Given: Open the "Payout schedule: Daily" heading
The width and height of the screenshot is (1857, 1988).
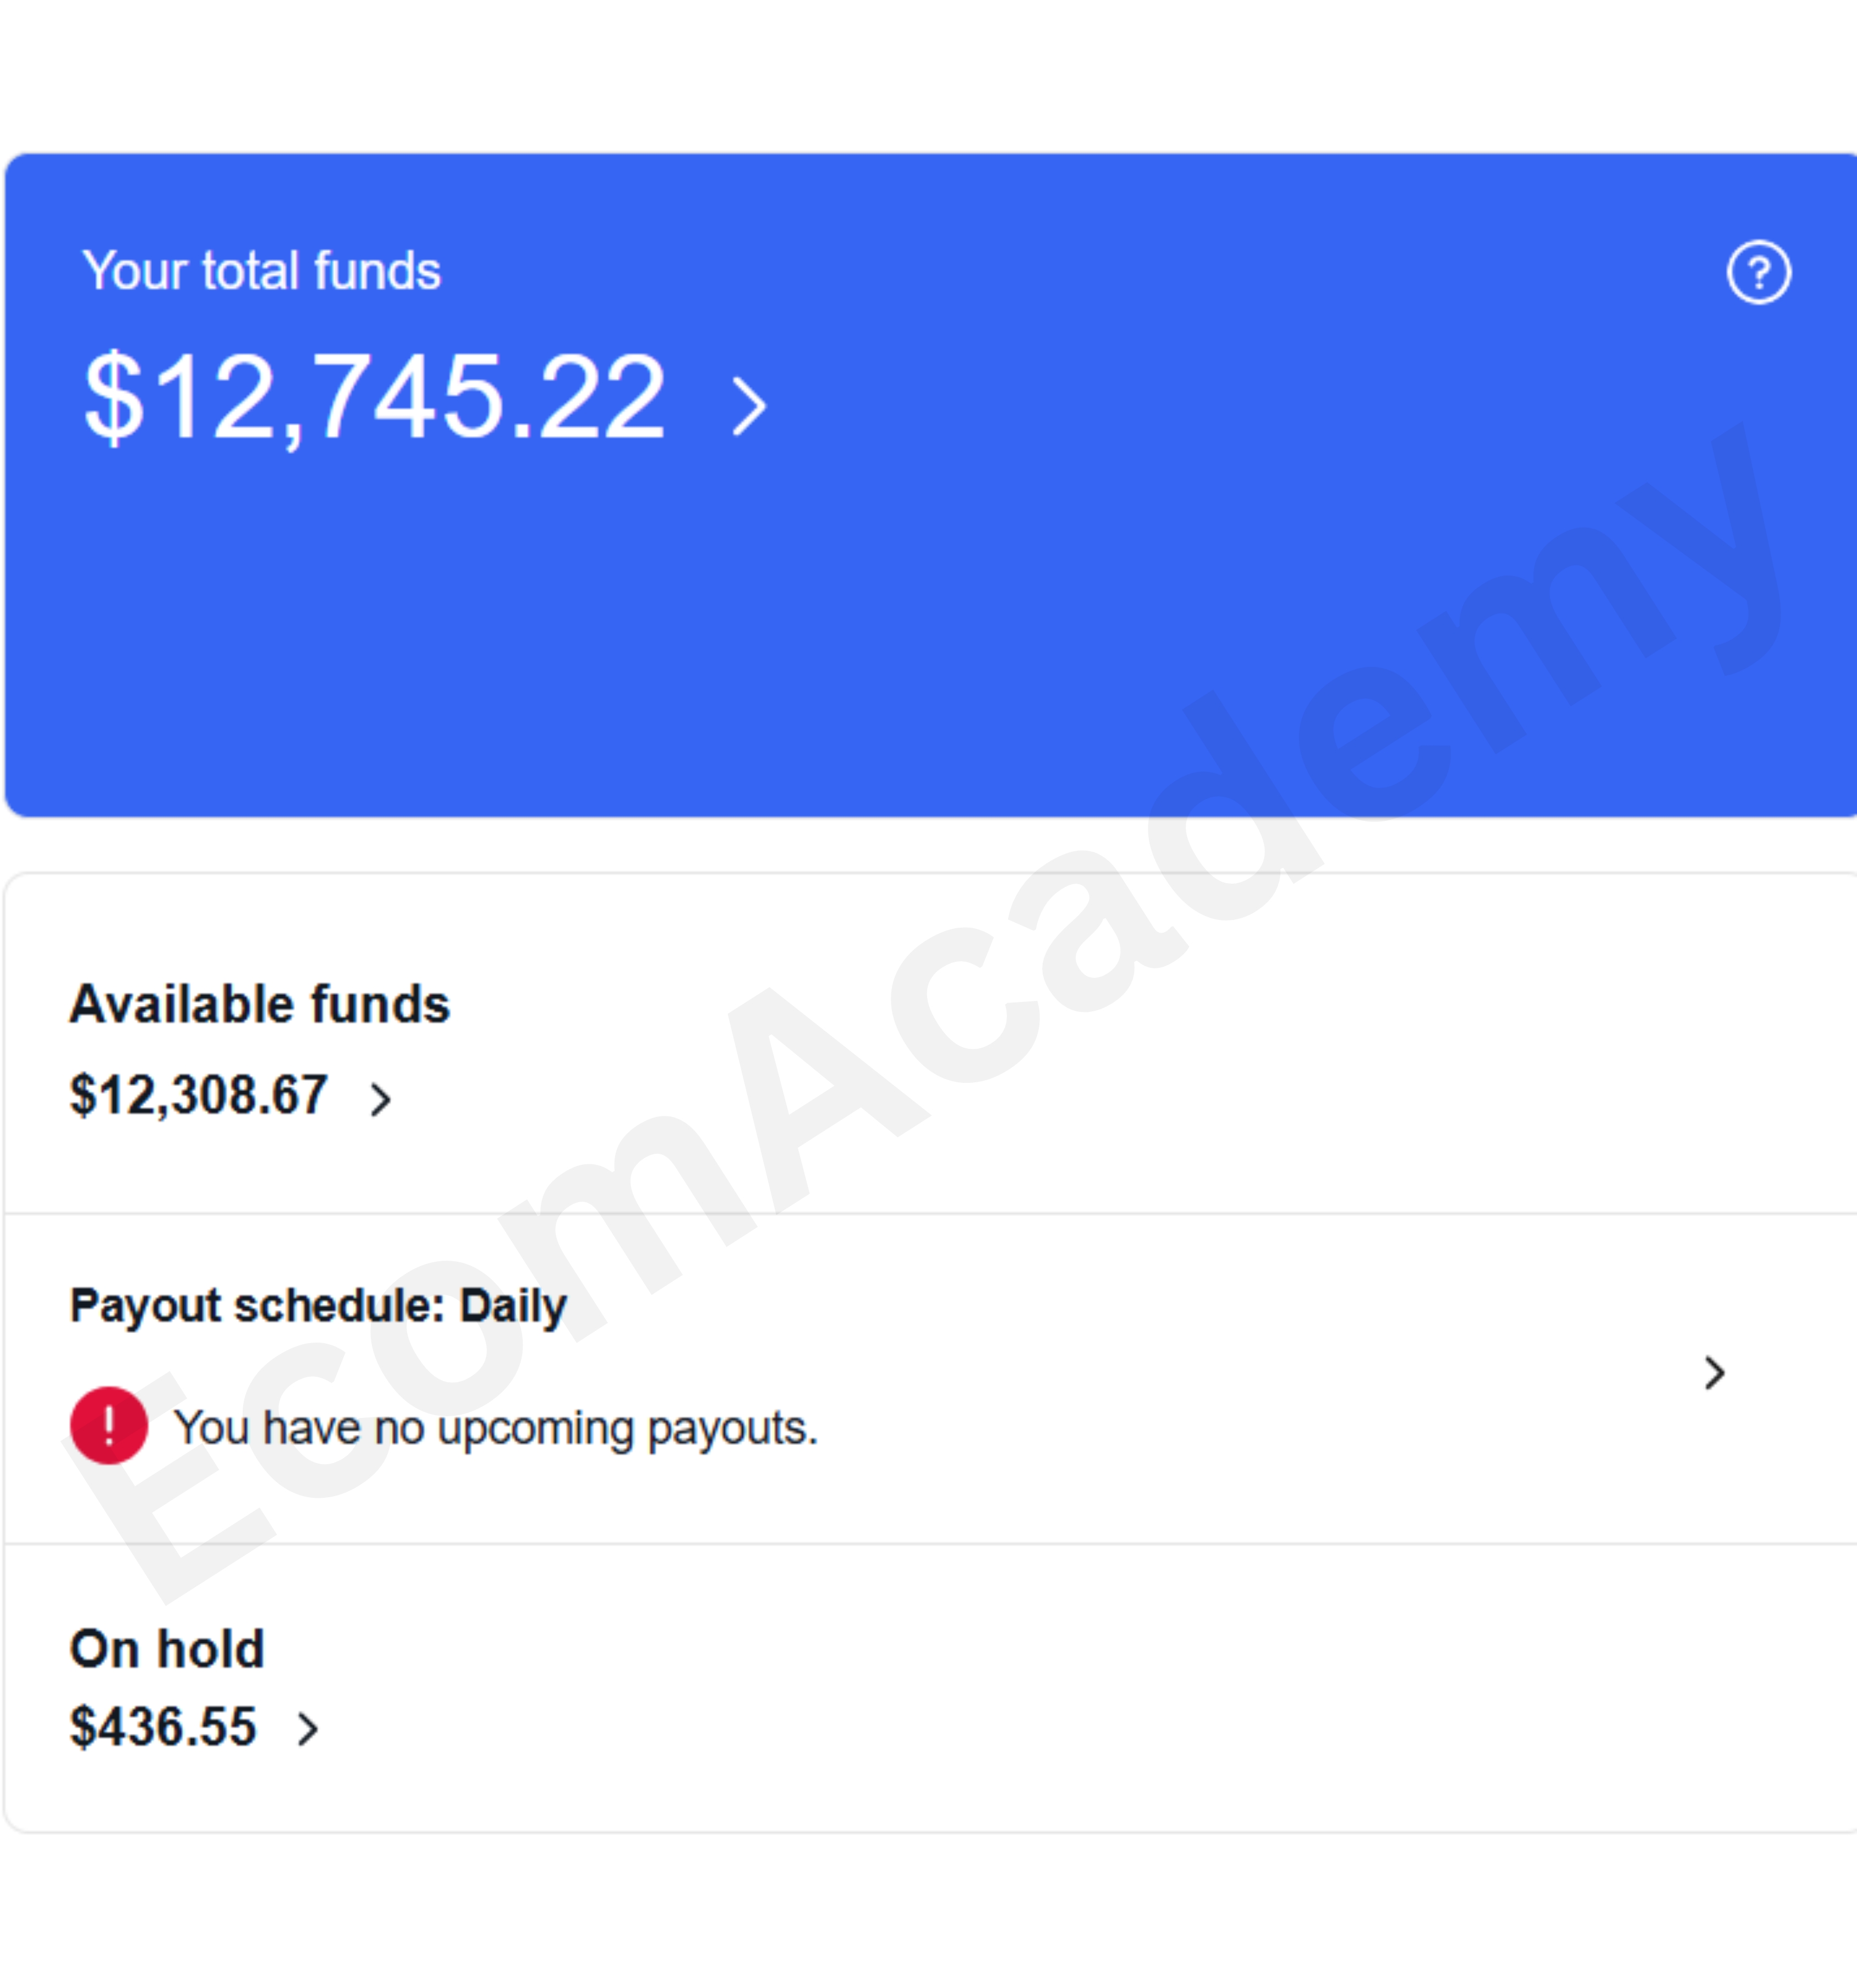Looking at the screenshot, I should (318, 1306).
